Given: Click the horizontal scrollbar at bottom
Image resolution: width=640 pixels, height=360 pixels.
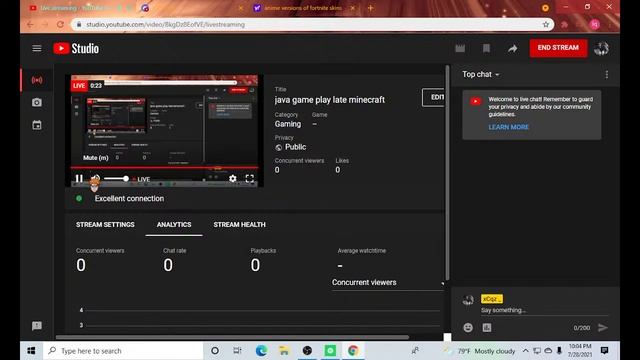Looking at the screenshot, I should coord(232,337).
